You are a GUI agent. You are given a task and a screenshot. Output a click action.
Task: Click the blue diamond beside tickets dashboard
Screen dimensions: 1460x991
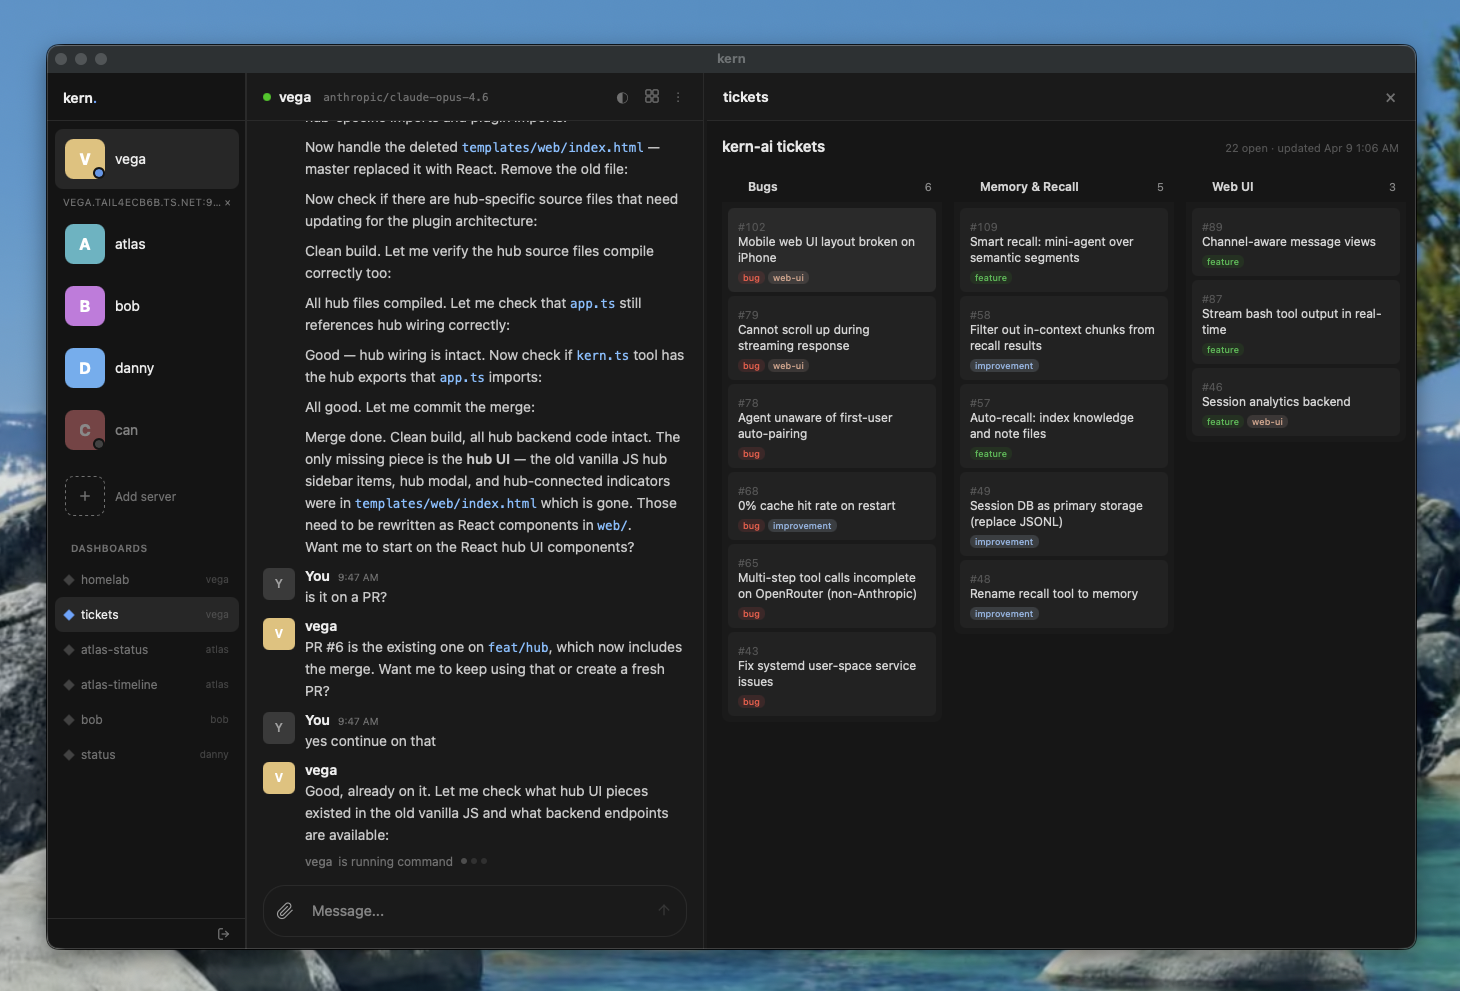click(68, 614)
